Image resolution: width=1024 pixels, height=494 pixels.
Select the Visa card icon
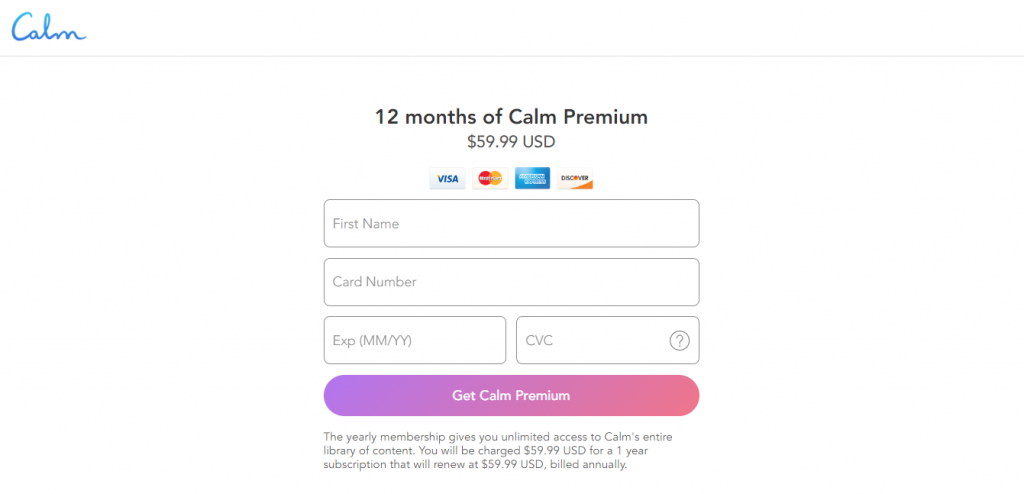pyautogui.click(x=447, y=178)
